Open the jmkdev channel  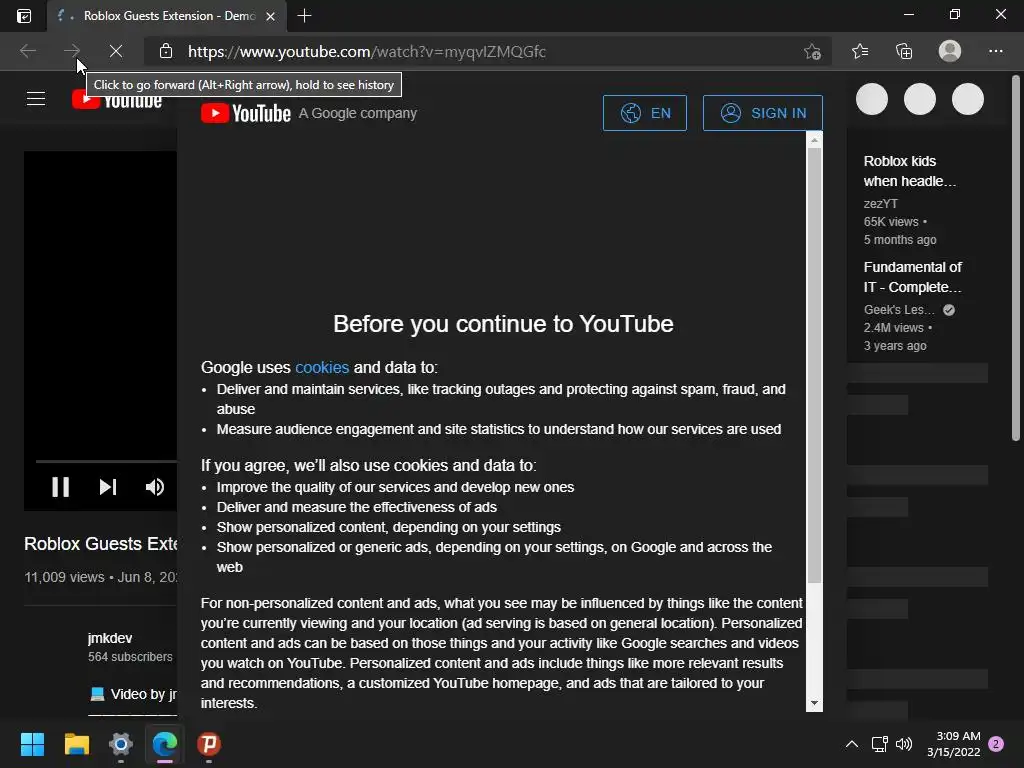110,638
